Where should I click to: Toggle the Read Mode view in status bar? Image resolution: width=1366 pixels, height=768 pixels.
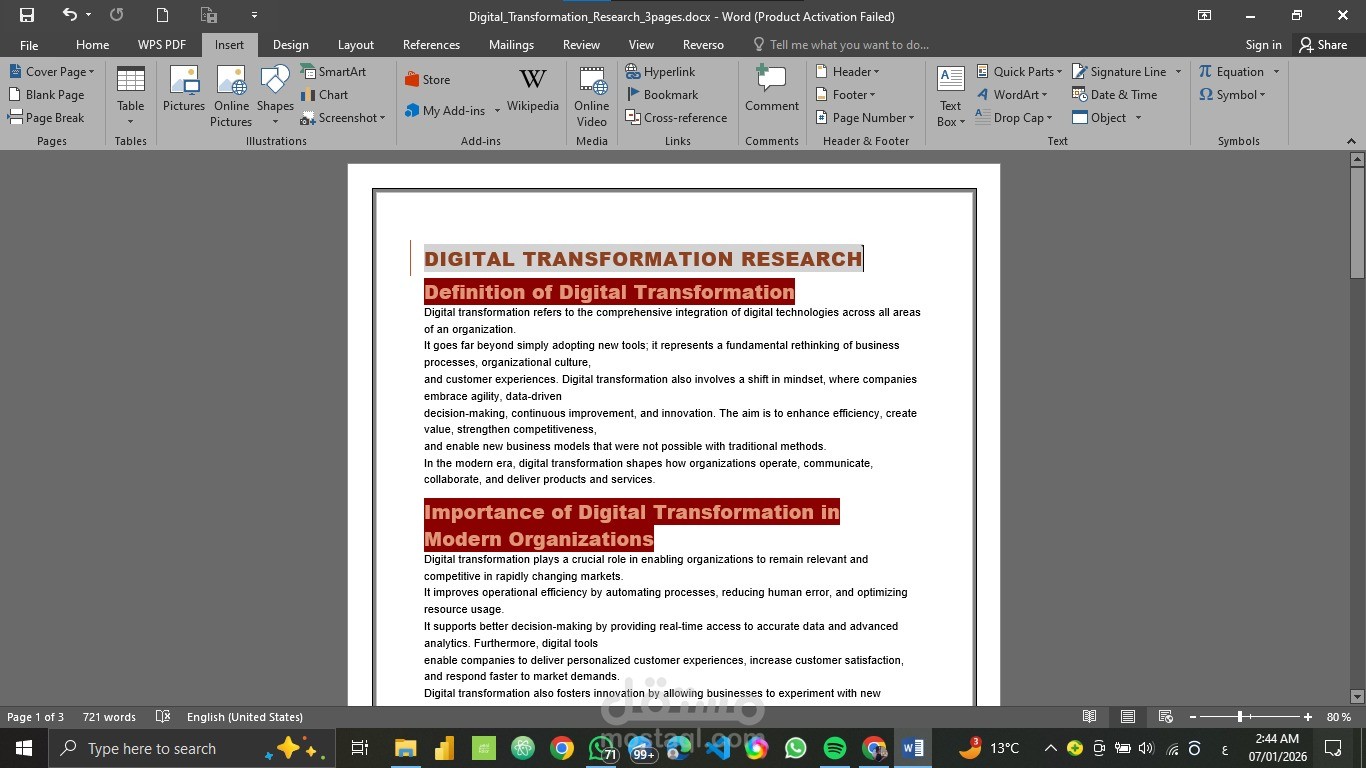(x=1089, y=717)
